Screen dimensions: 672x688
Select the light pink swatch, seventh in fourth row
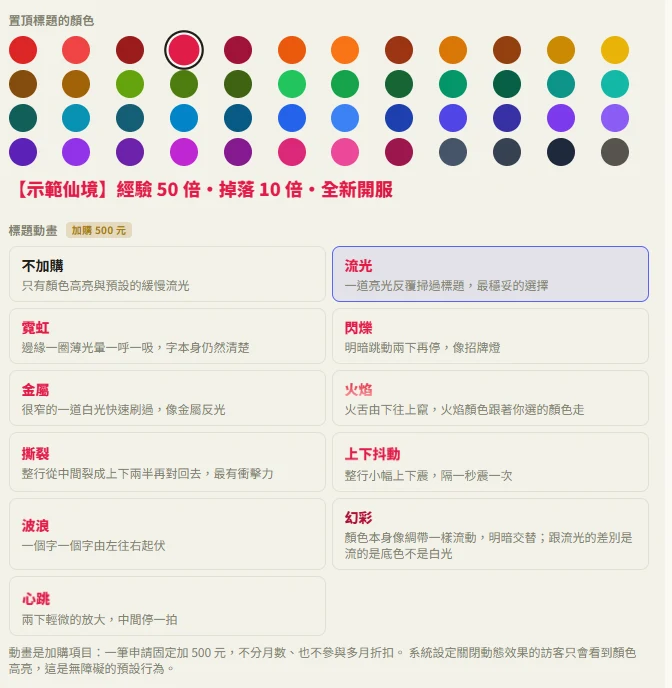tap(345, 152)
